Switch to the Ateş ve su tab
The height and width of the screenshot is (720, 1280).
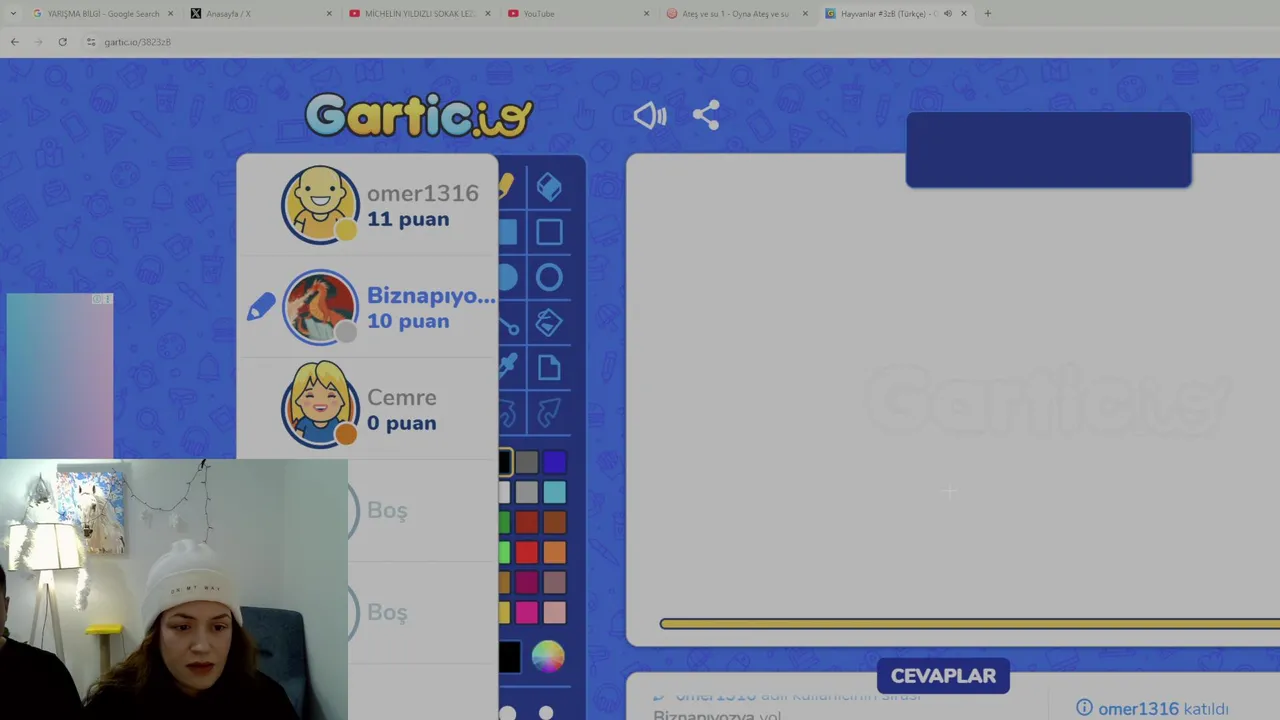(735, 13)
